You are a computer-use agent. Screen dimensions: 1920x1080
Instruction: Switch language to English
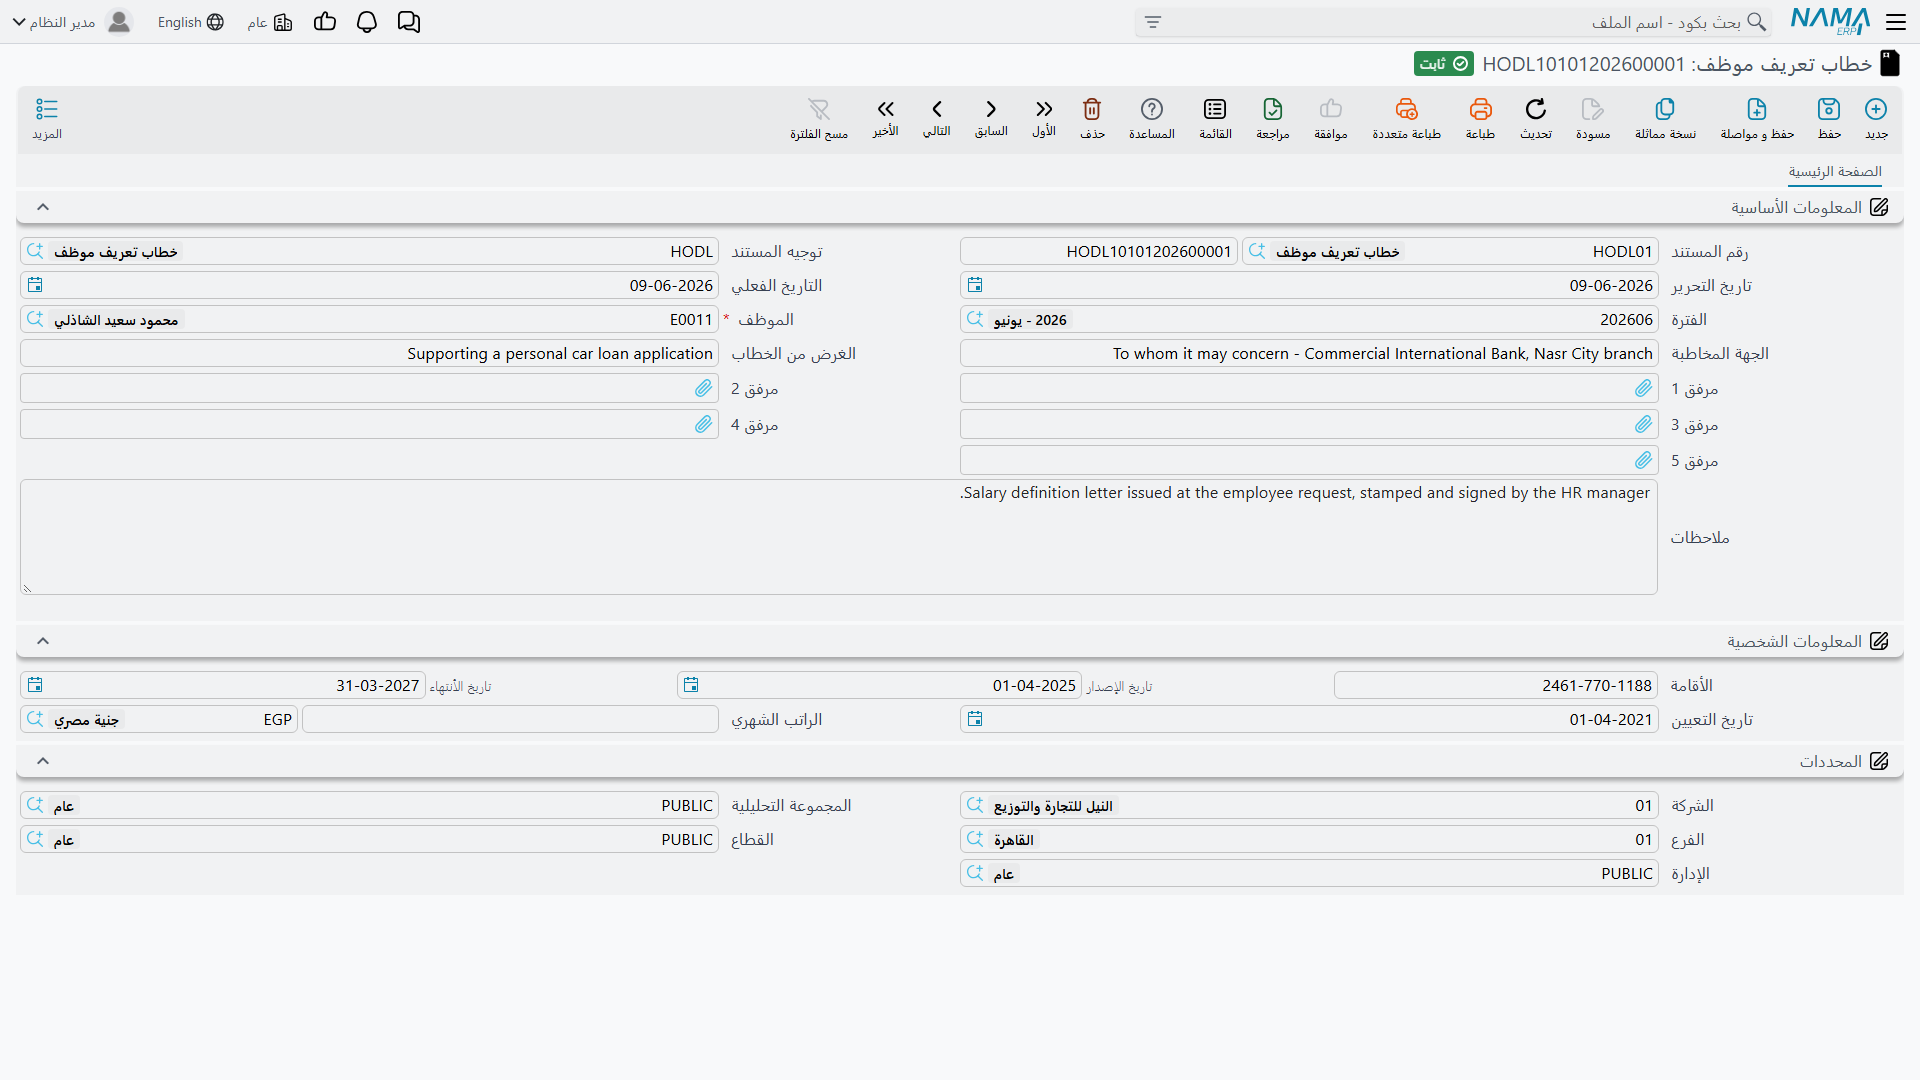coord(190,22)
